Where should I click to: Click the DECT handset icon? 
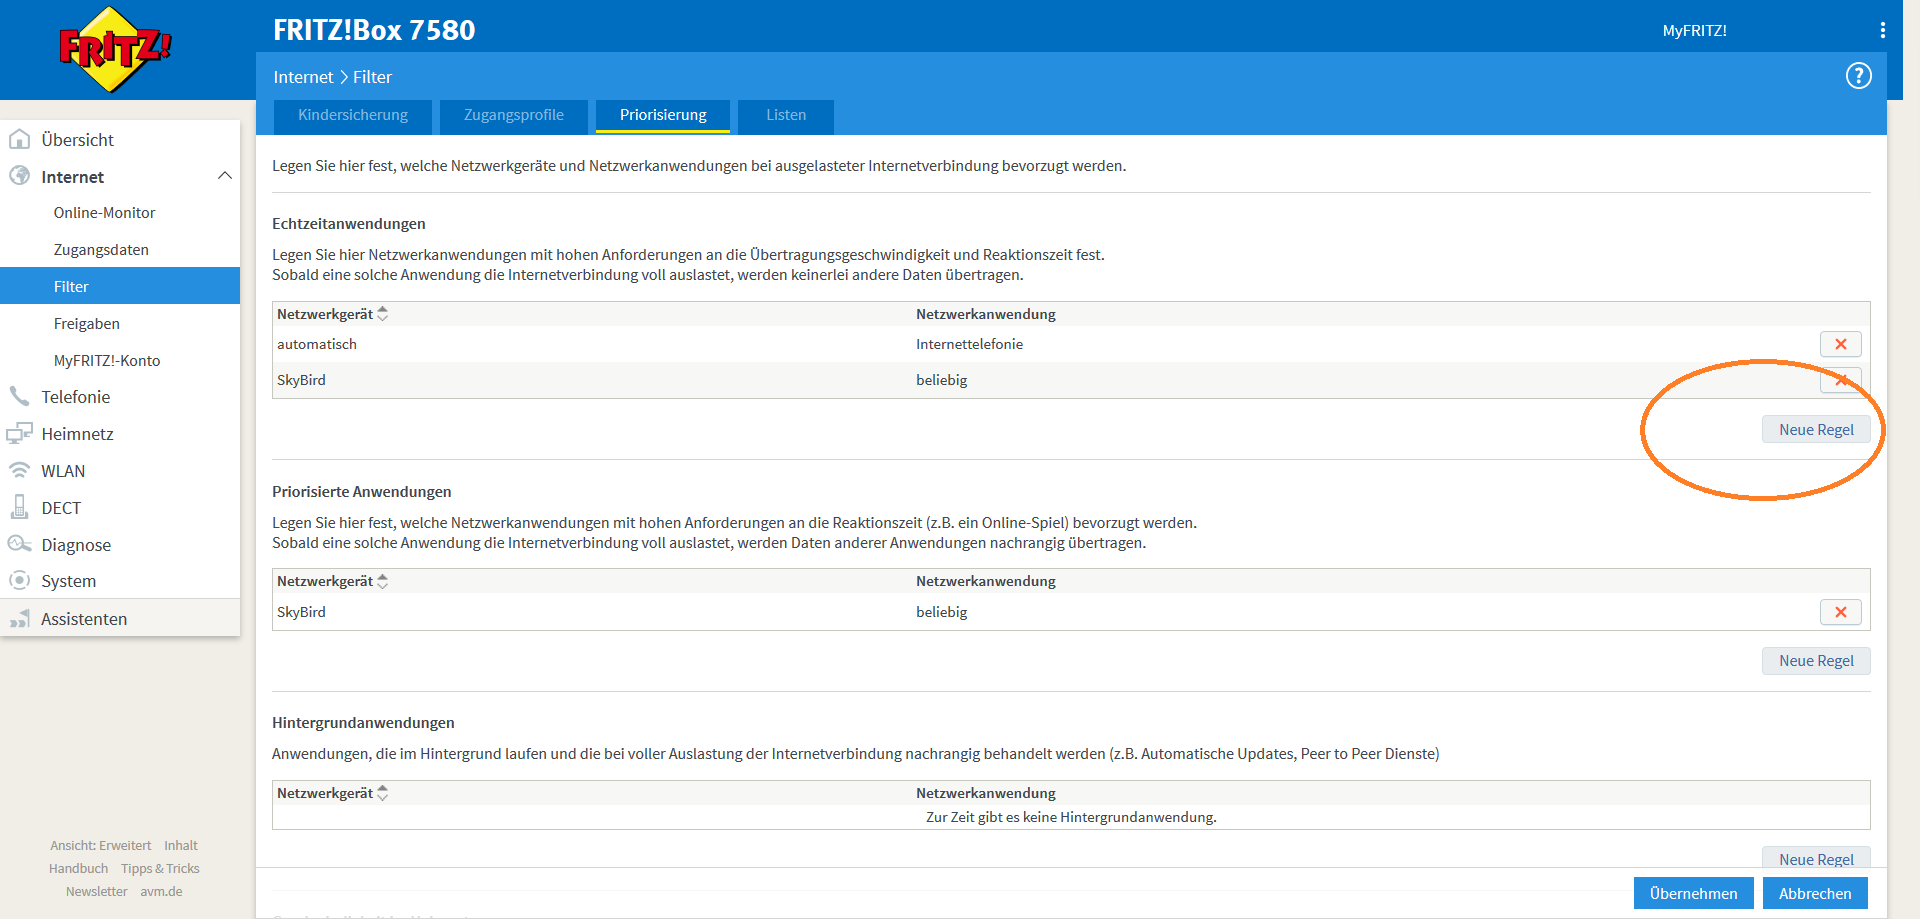19,507
